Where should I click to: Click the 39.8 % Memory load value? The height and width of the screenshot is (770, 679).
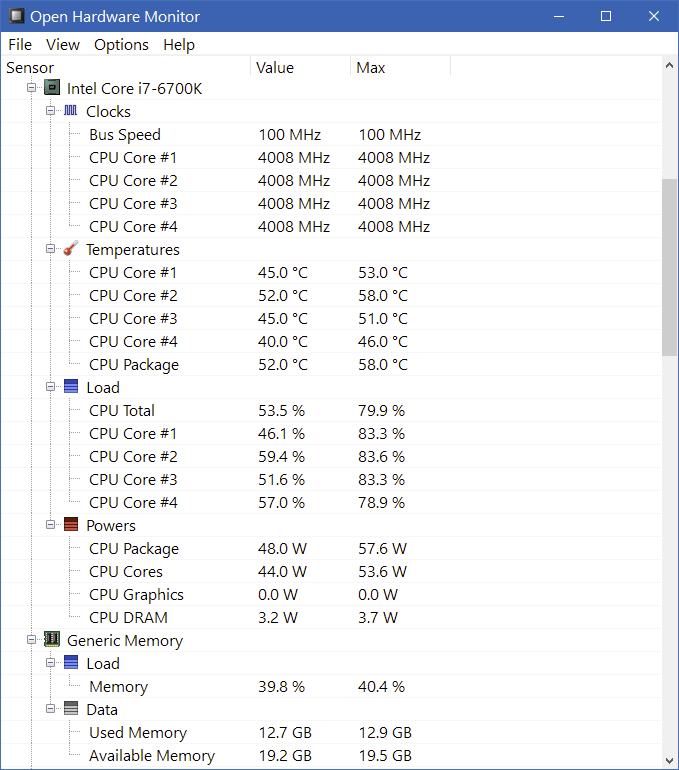click(281, 687)
